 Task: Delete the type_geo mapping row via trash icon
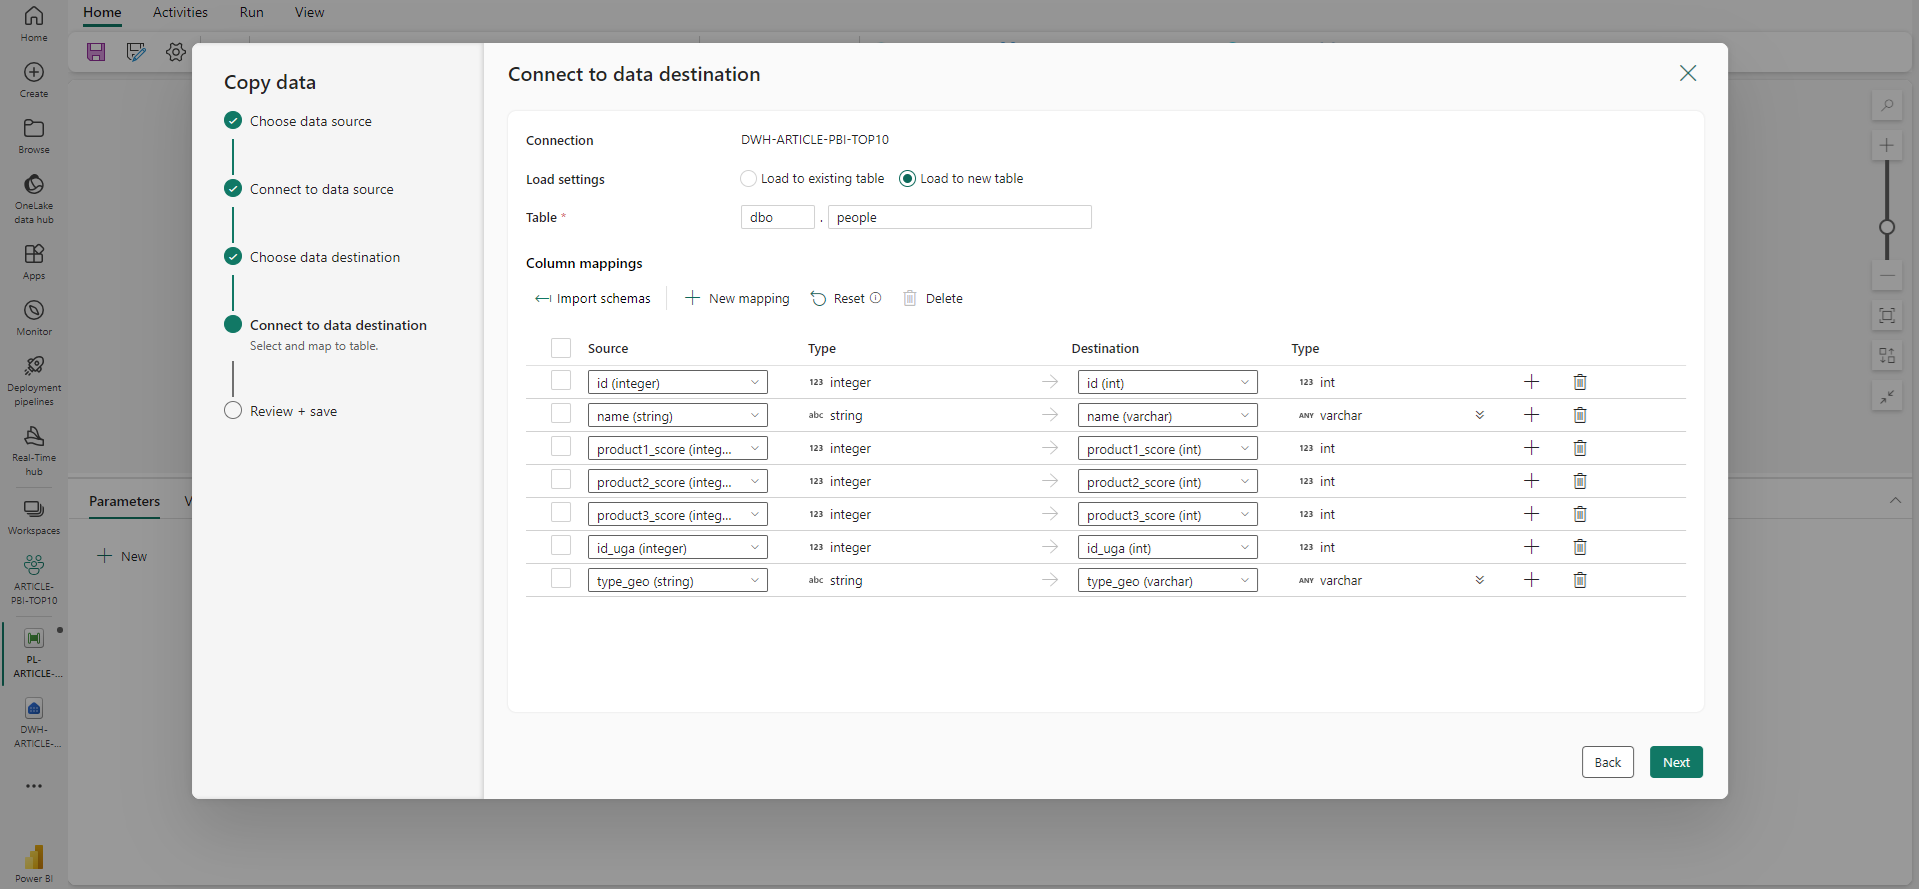pyautogui.click(x=1580, y=580)
